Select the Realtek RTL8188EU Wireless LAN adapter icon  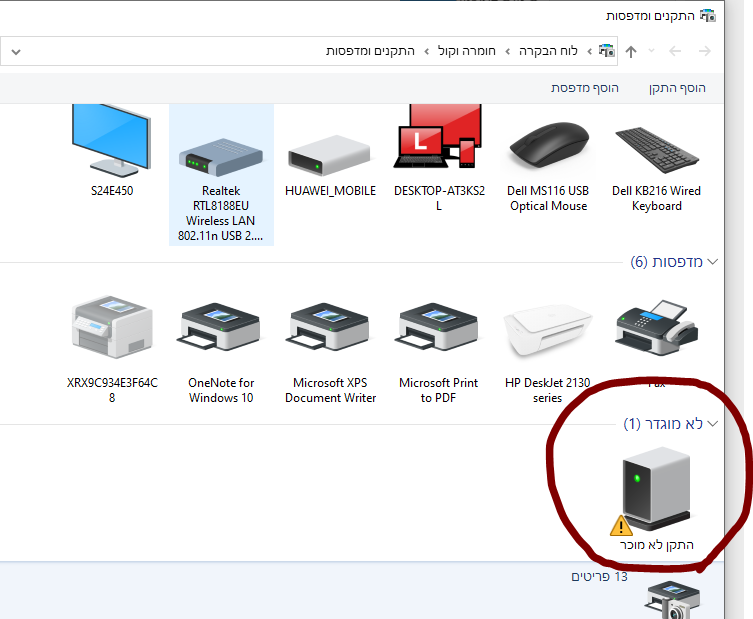pyautogui.click(x=221, y=157)
